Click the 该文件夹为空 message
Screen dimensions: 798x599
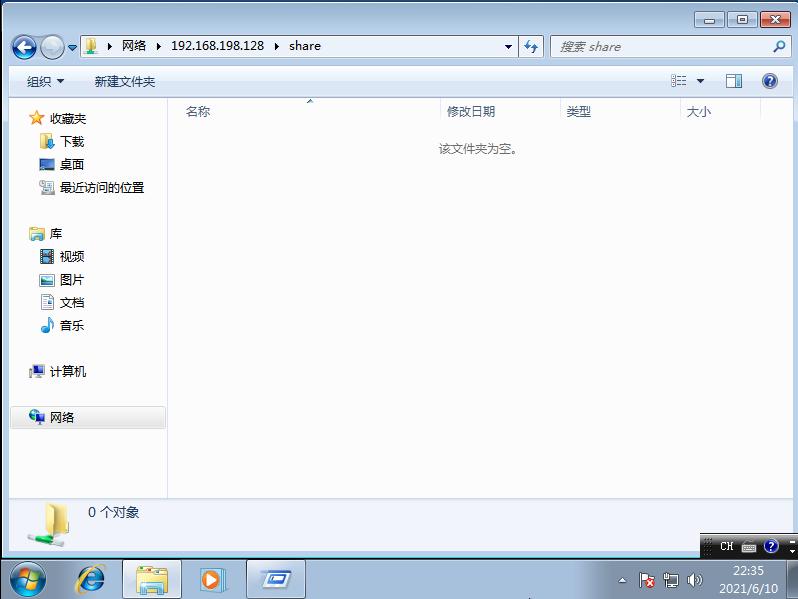pos(478,149)
